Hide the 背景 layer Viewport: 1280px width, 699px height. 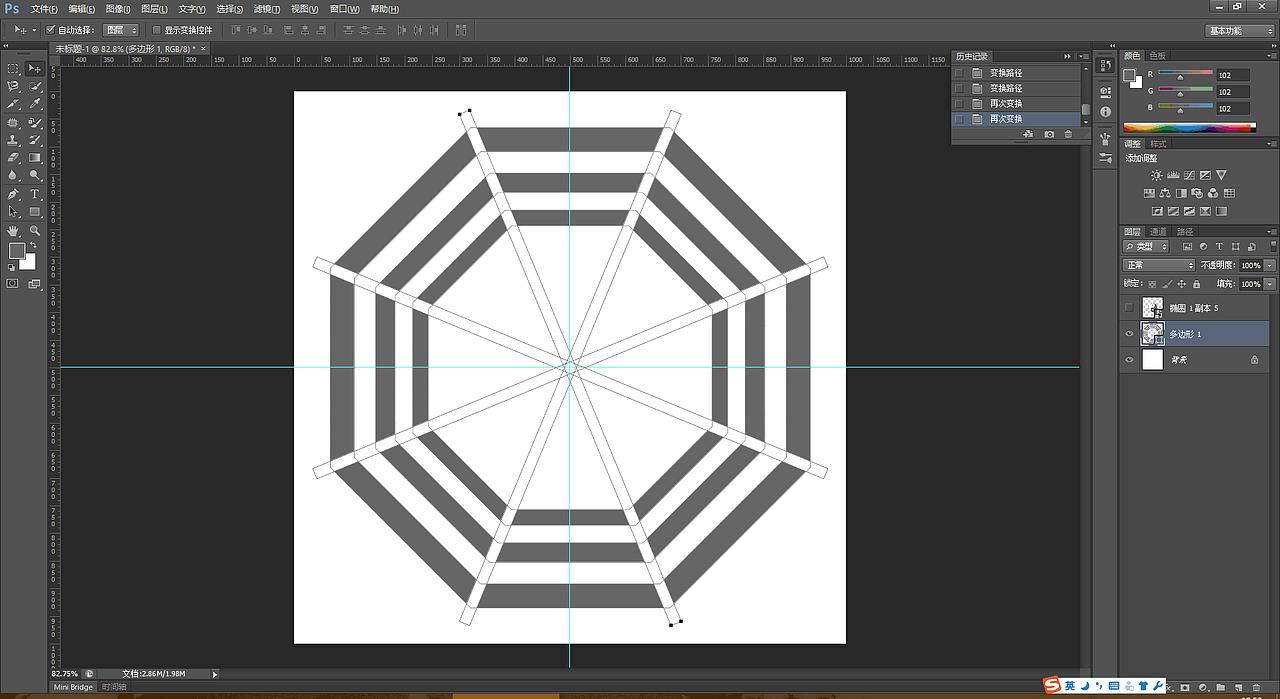click(x=1129, y=360)
